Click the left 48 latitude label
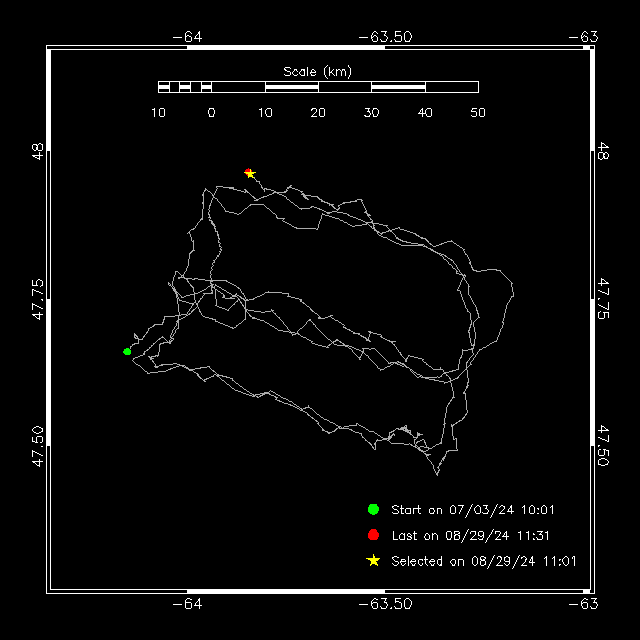 (38, 151)
